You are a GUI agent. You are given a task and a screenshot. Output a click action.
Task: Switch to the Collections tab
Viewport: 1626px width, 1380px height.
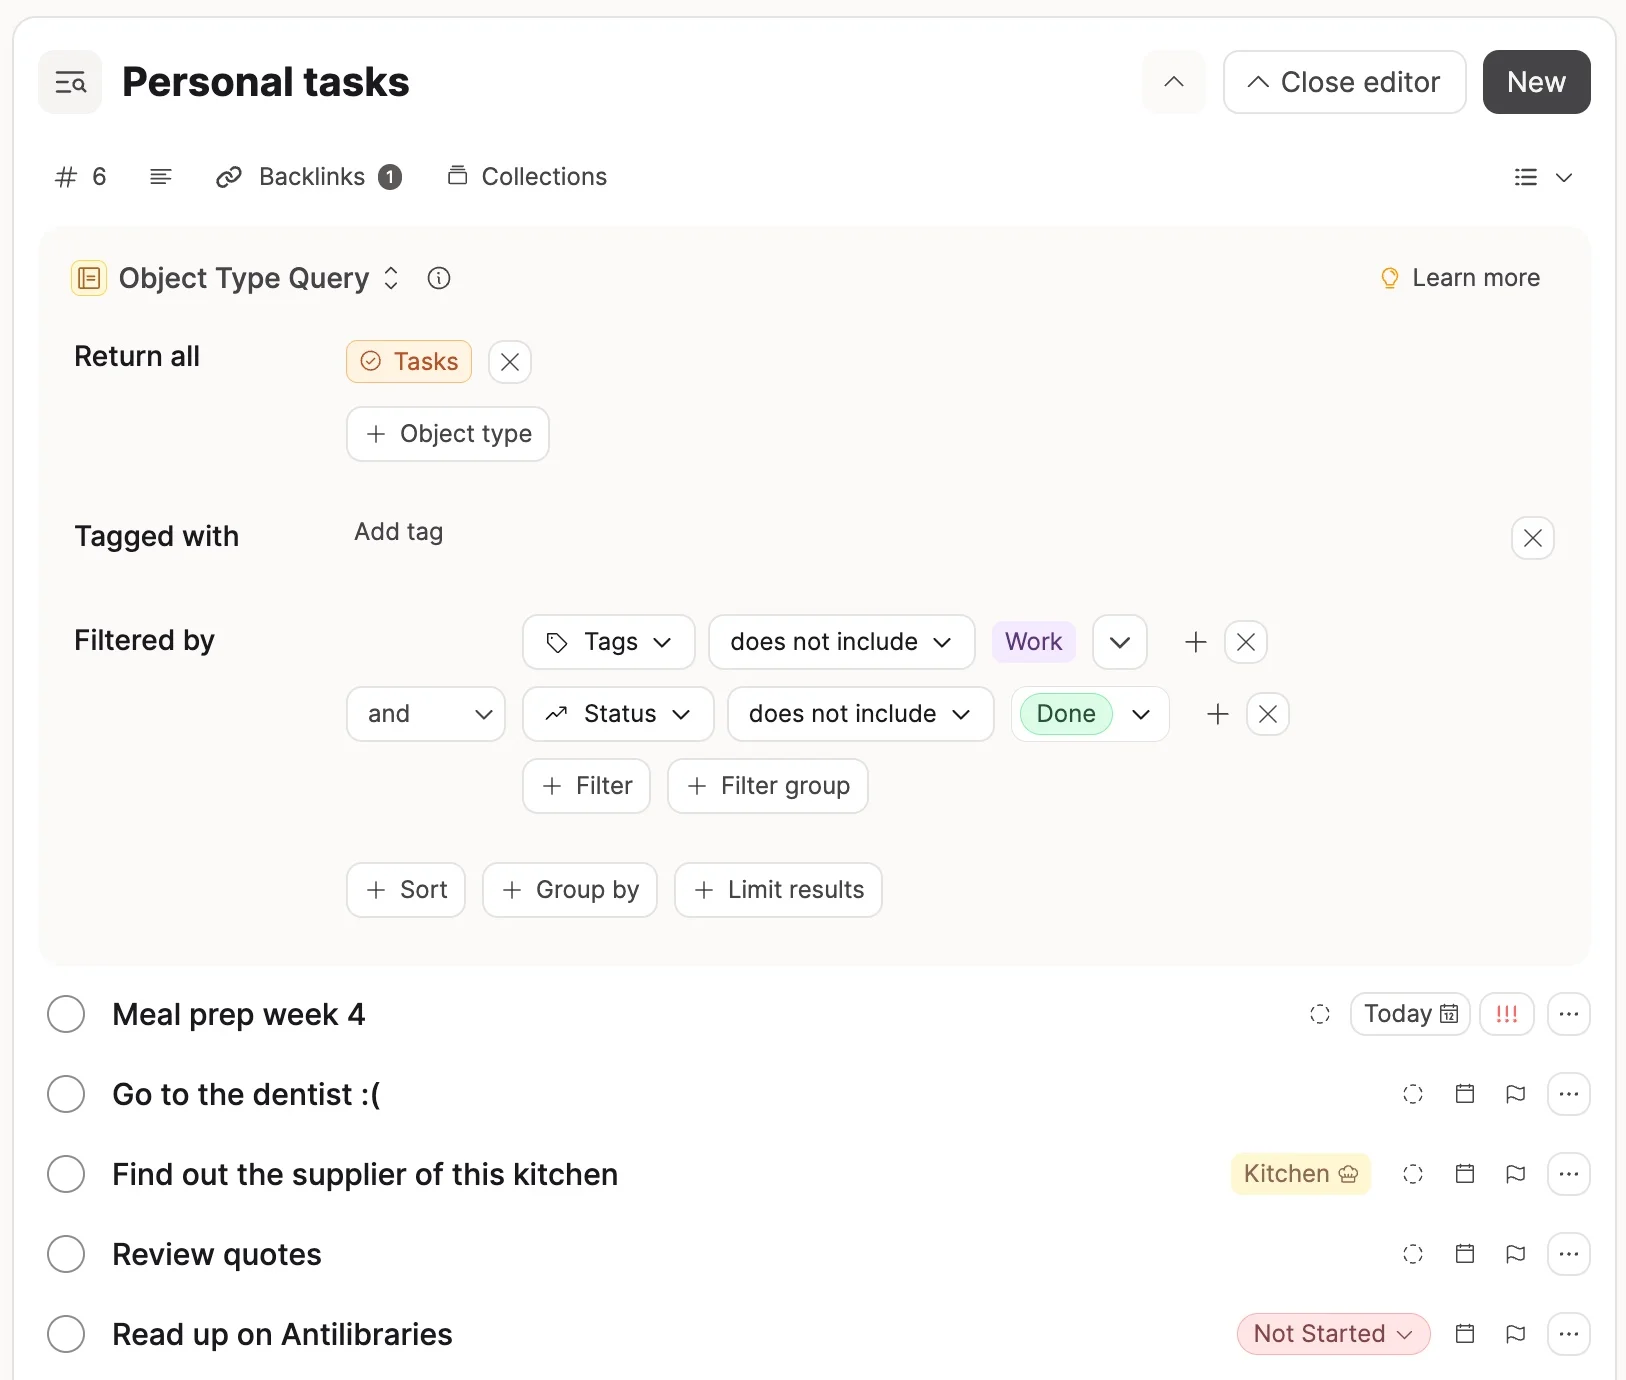[527, 176]
